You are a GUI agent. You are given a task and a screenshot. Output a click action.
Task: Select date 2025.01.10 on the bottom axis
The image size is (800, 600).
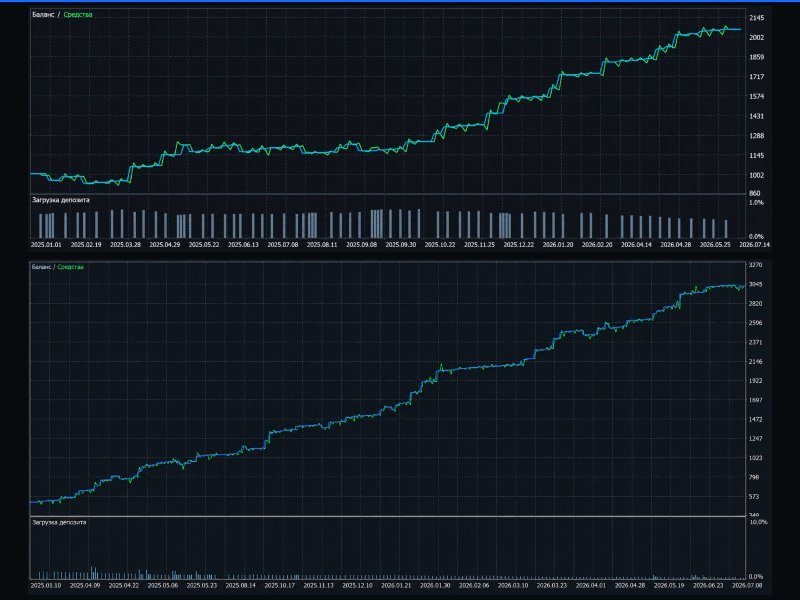[x=46, y=586]
